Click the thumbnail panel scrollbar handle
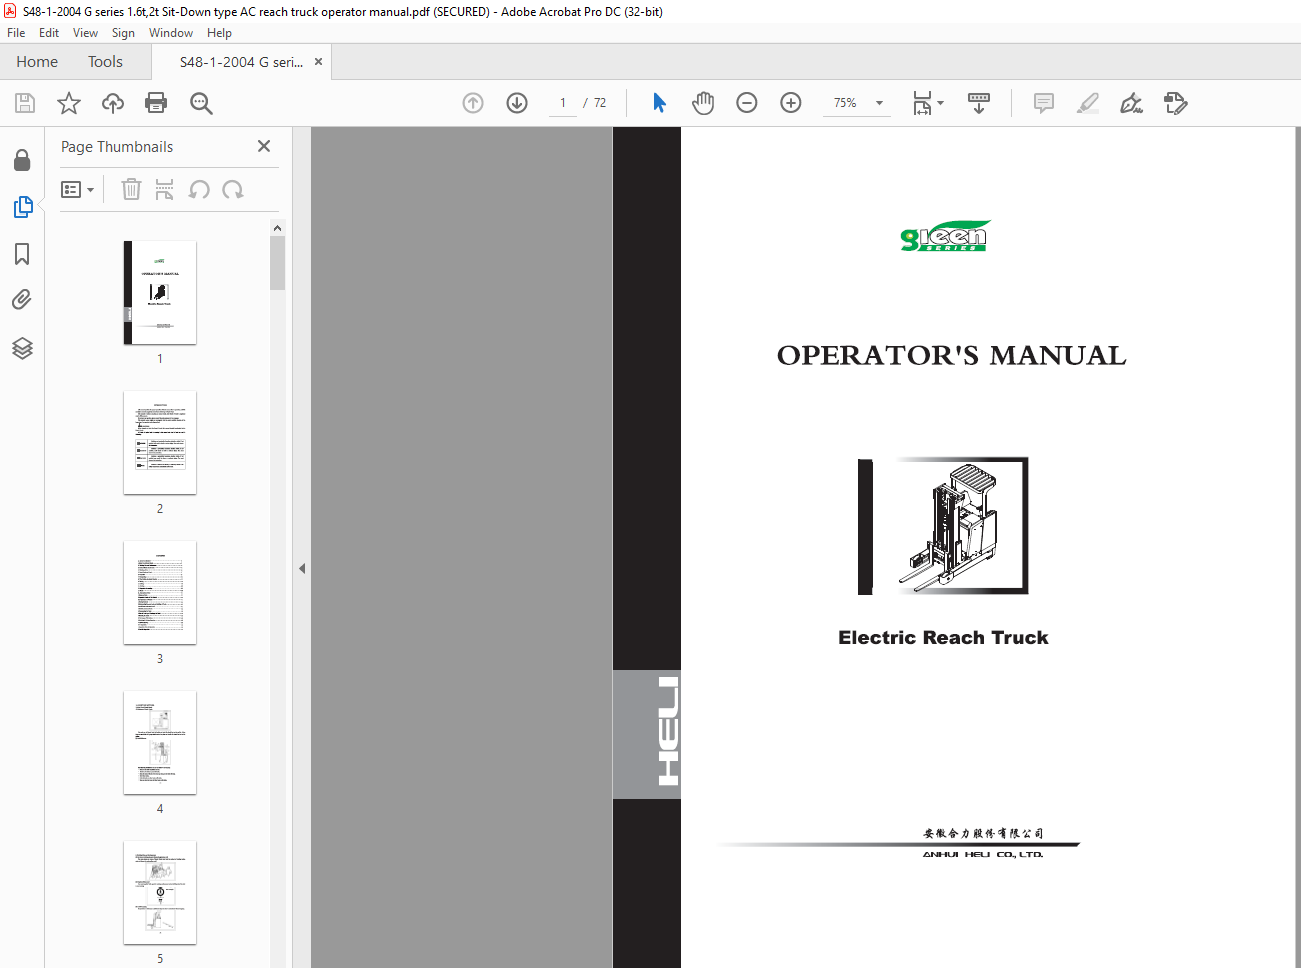This screenshot has width=1301, height=968. (x=277, y=263)
